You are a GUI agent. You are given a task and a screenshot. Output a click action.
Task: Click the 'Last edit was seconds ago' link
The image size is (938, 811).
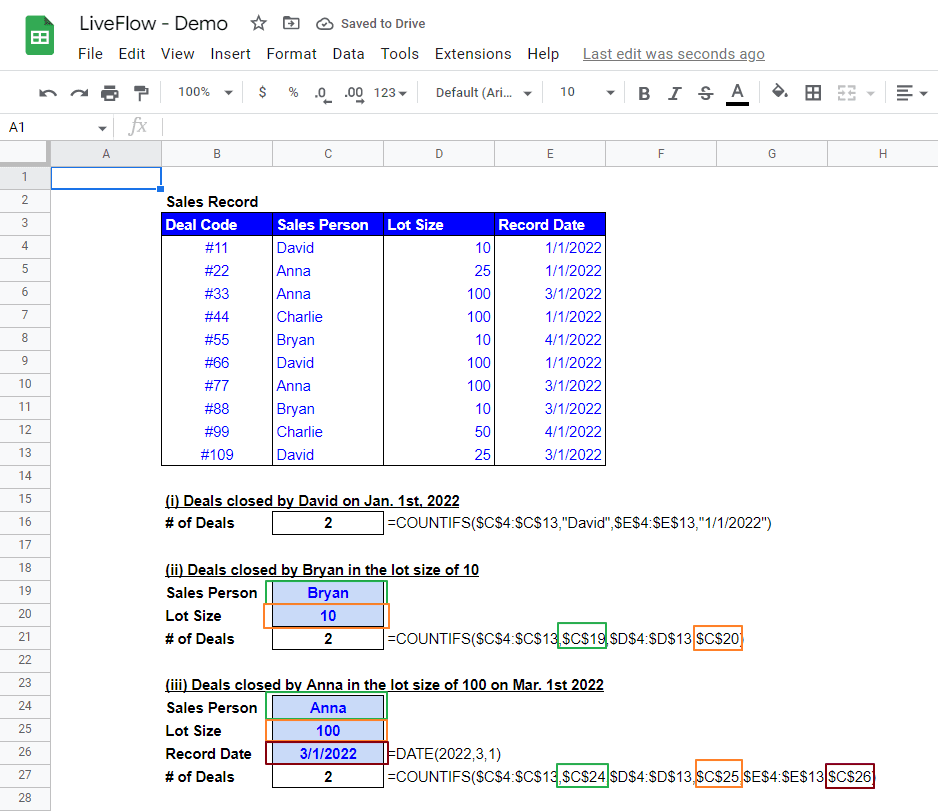673,54
